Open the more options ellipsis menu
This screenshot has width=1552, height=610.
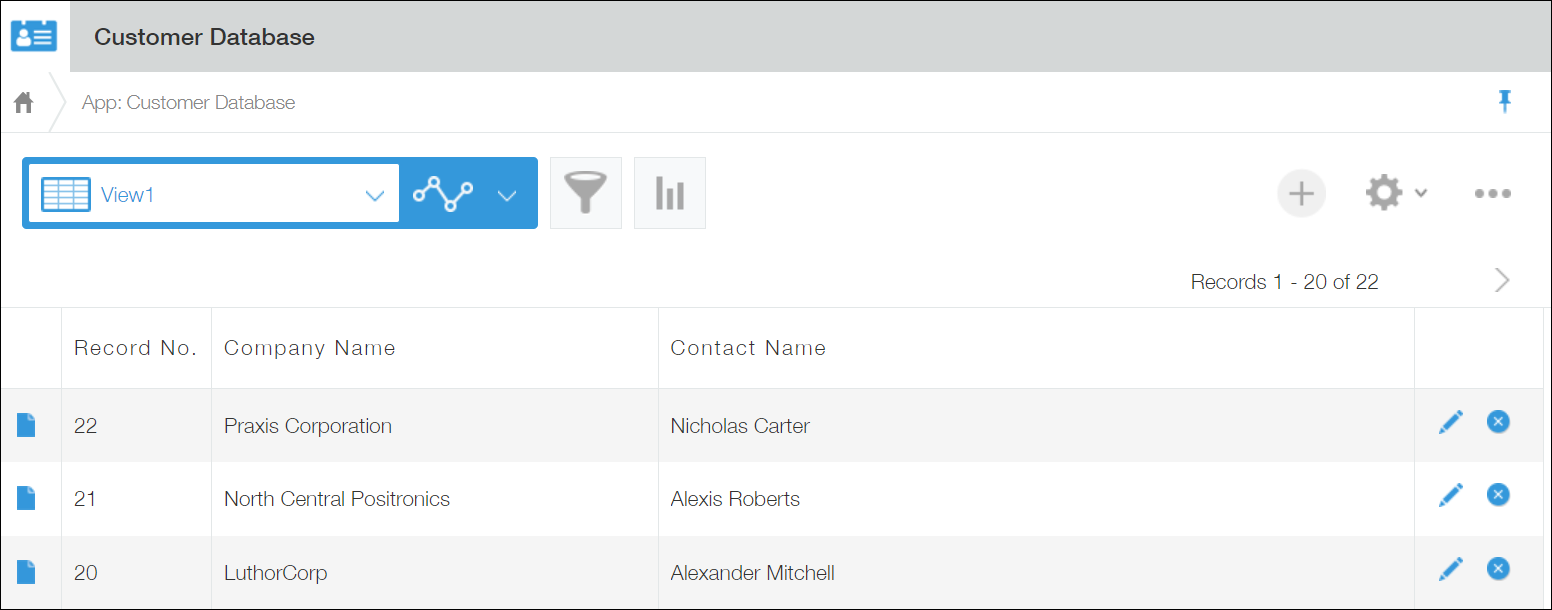coord(1493,193)
